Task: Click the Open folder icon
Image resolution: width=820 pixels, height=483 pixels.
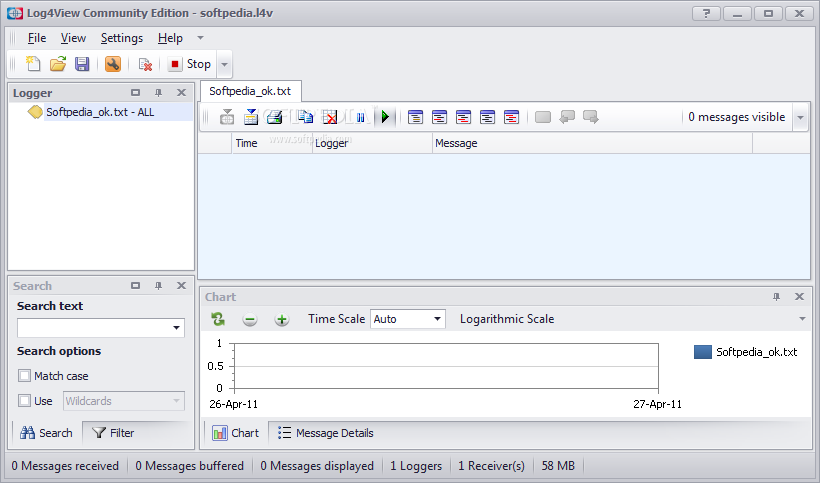Action: (x=58, y=64)
